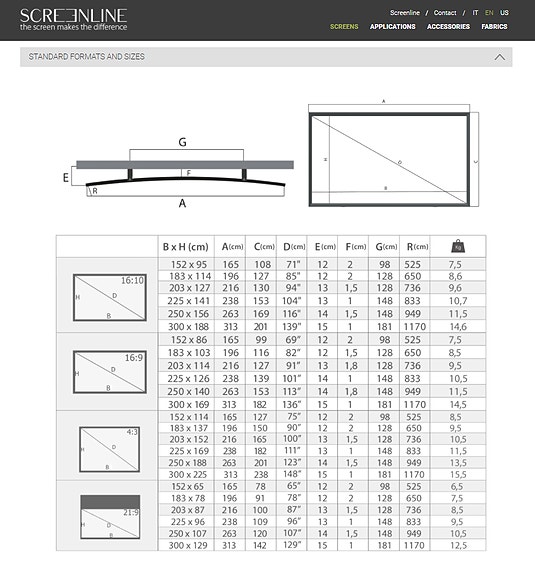Follow the Screenline link in top bar
This screenshot has width=535, height=575.
[404, 13]
